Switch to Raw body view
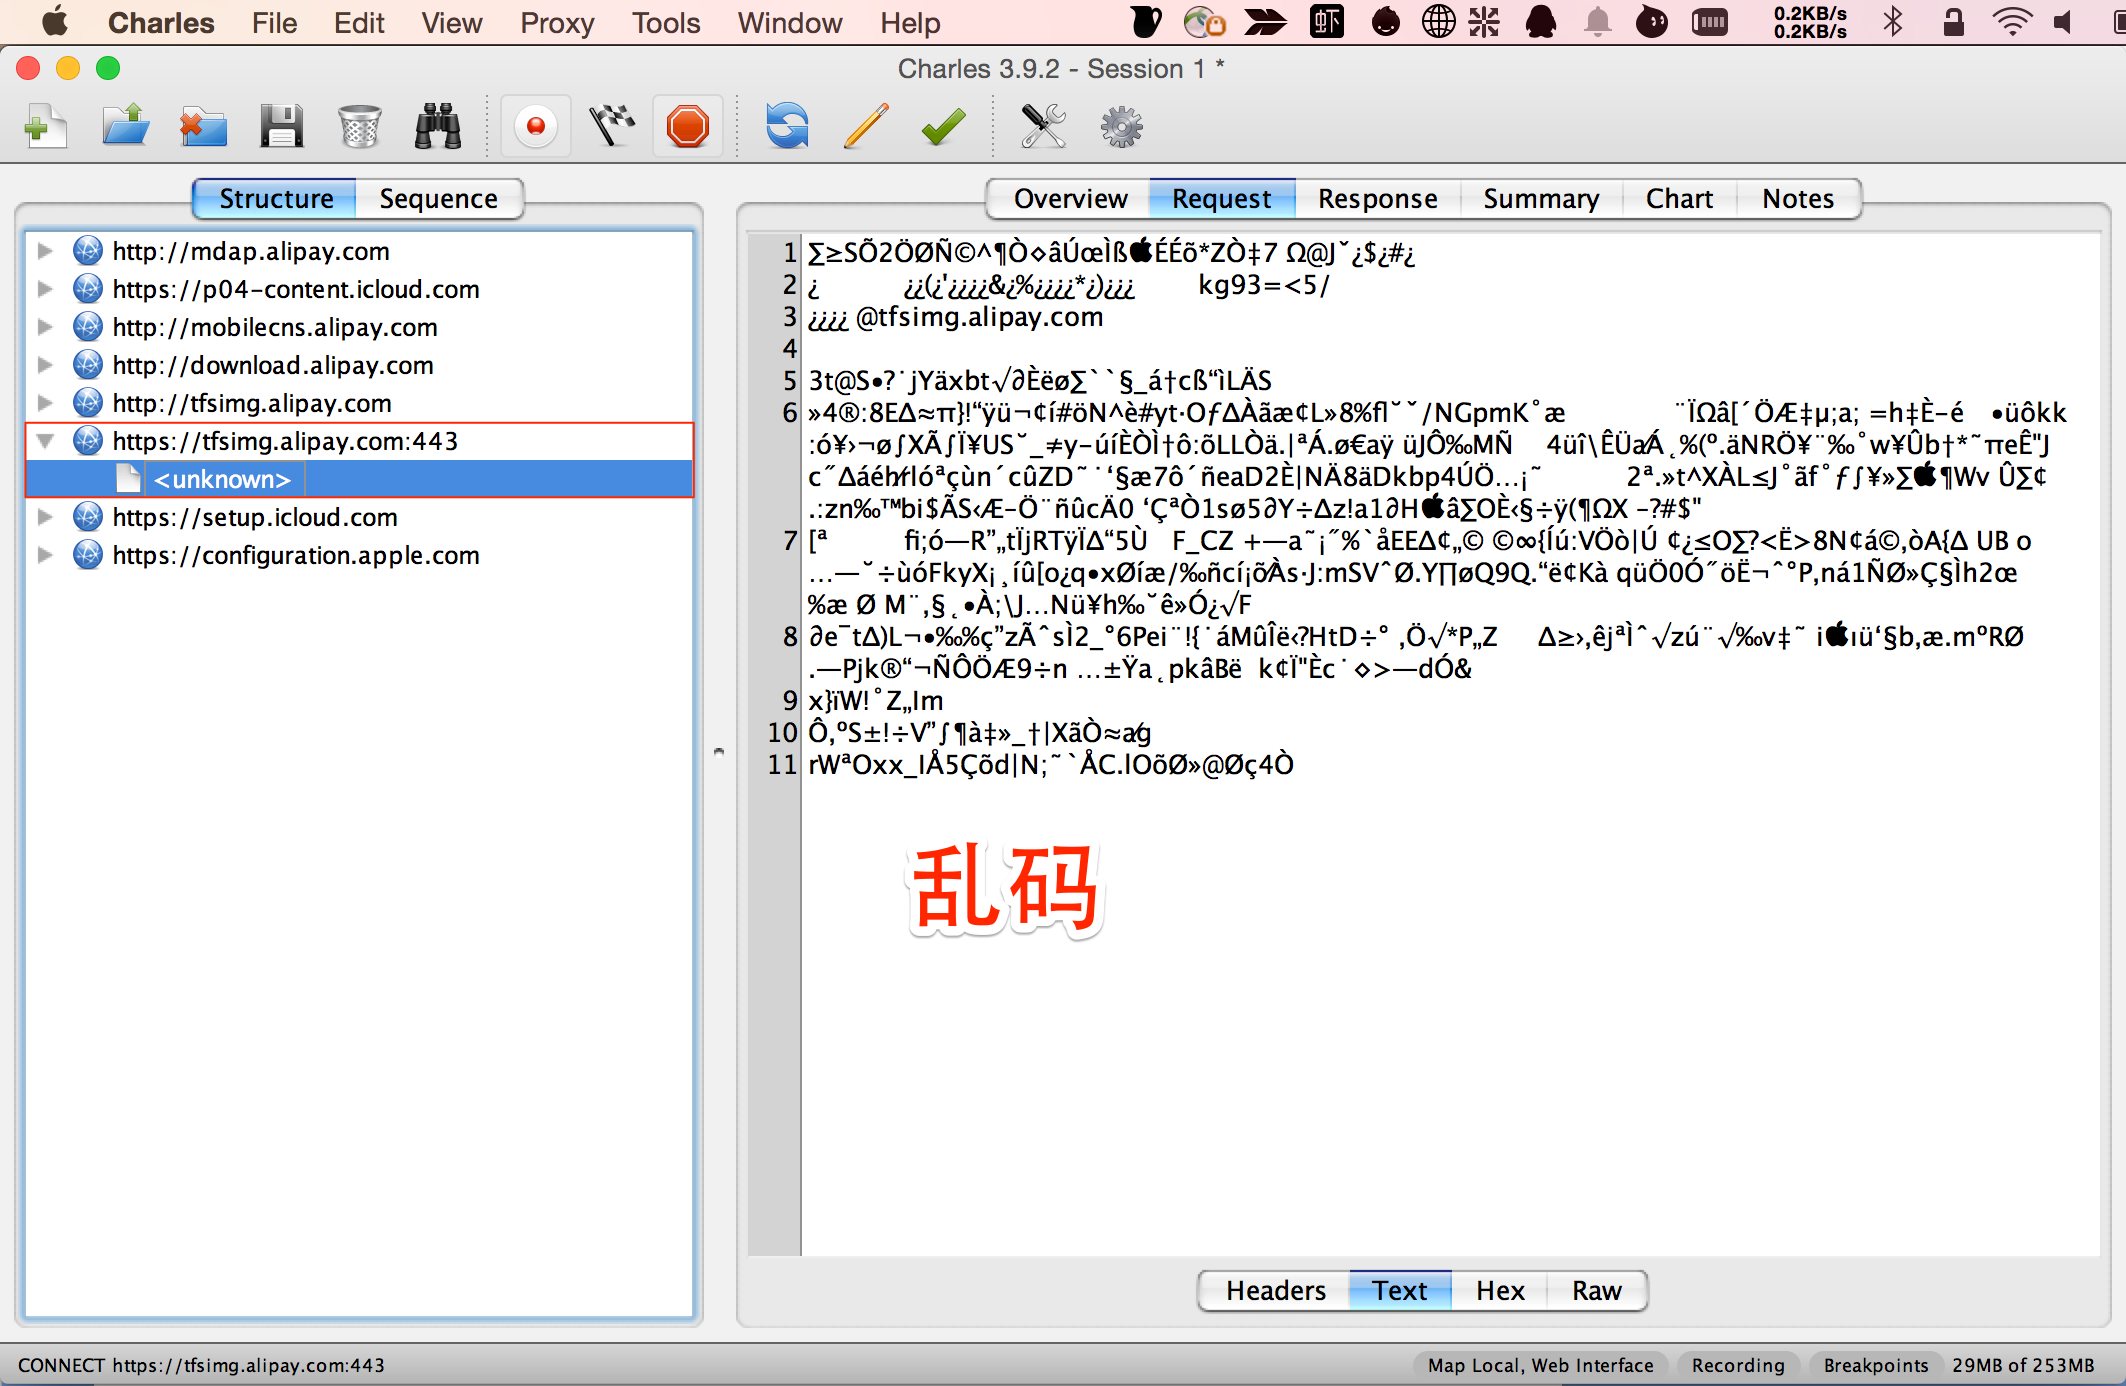The image size is (2126, 1386). (x=1596, y=1290)
